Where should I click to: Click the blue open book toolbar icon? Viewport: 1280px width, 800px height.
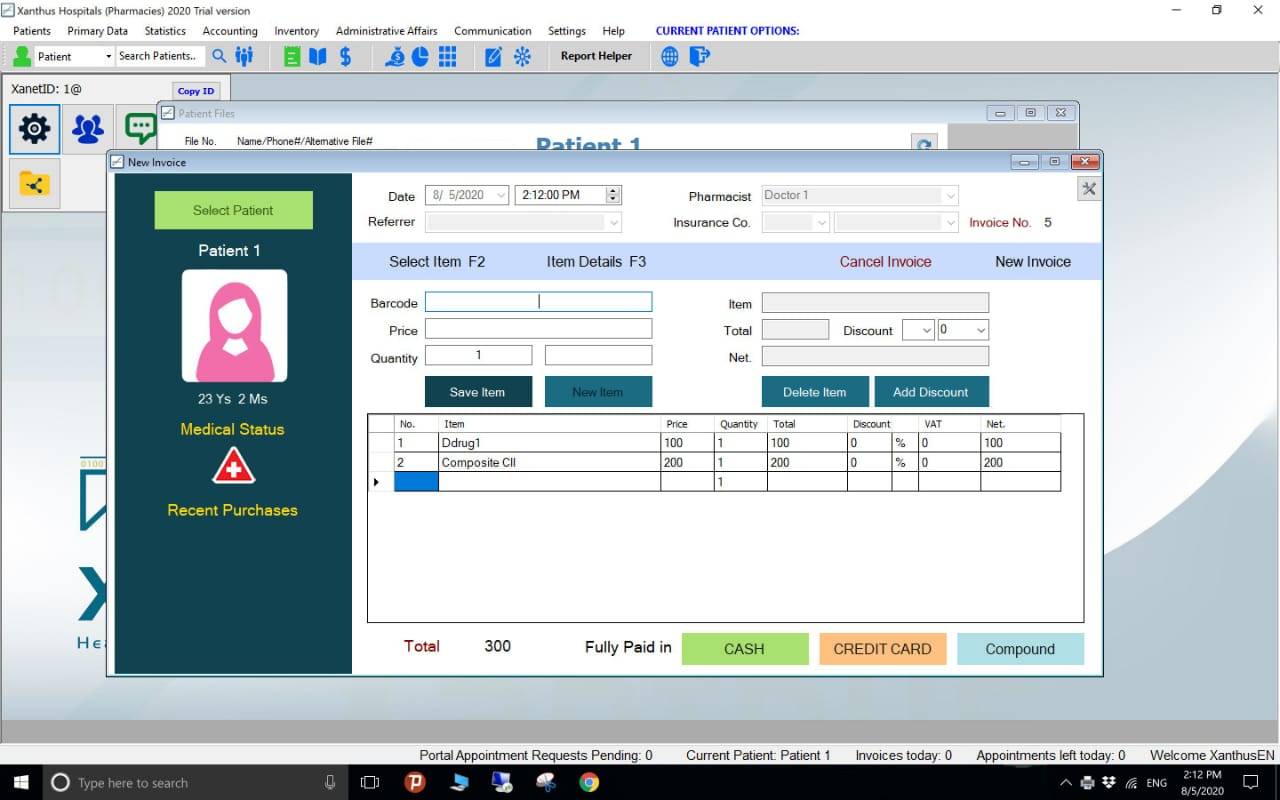(x=318, y=57)
